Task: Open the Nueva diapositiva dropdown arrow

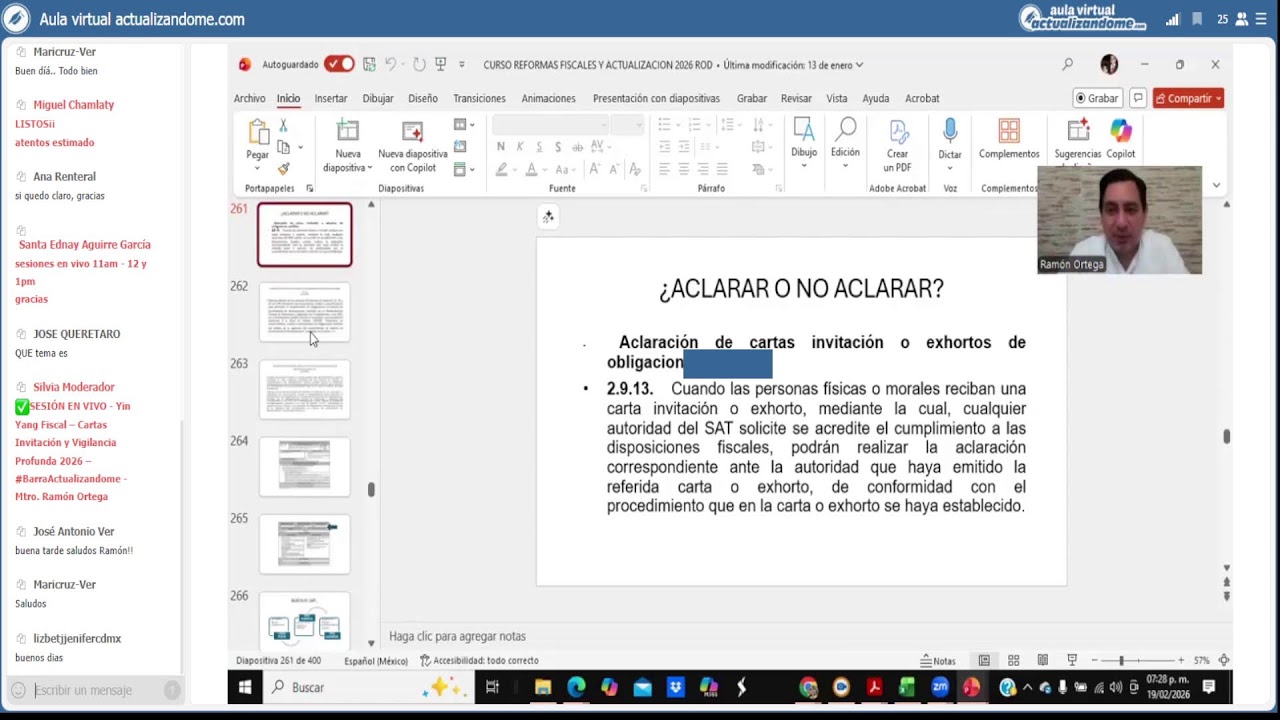Action: point(370,167)
